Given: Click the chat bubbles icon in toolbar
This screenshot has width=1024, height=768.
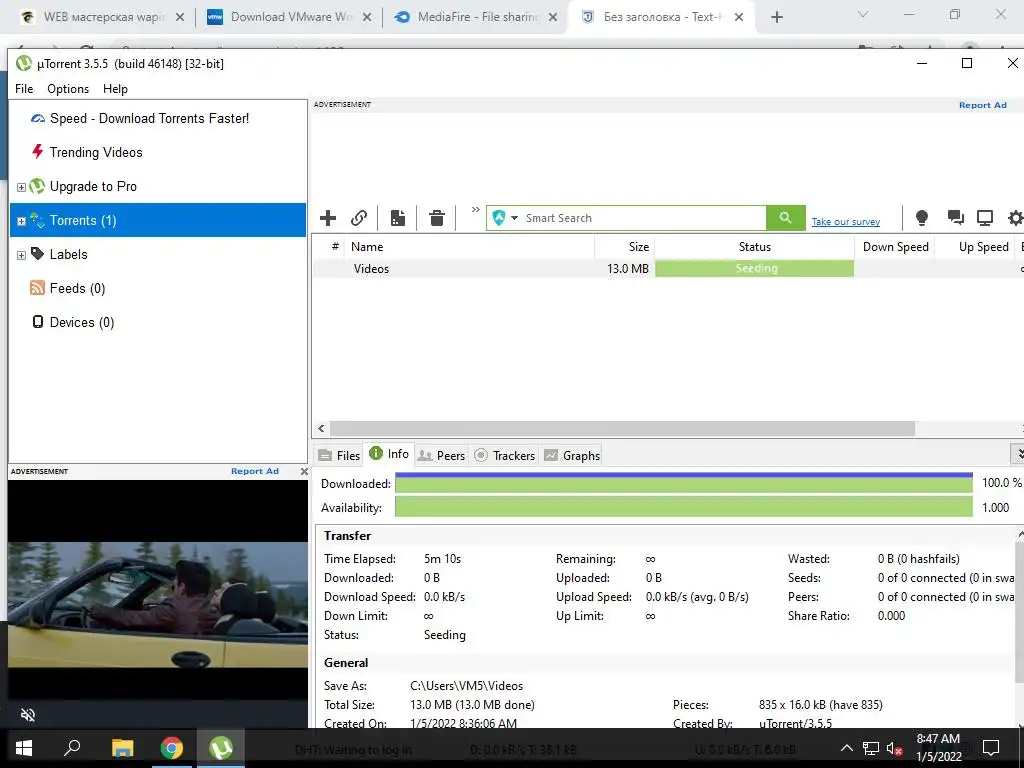Looking at the screenshot, I should click(x=955, y=218).
